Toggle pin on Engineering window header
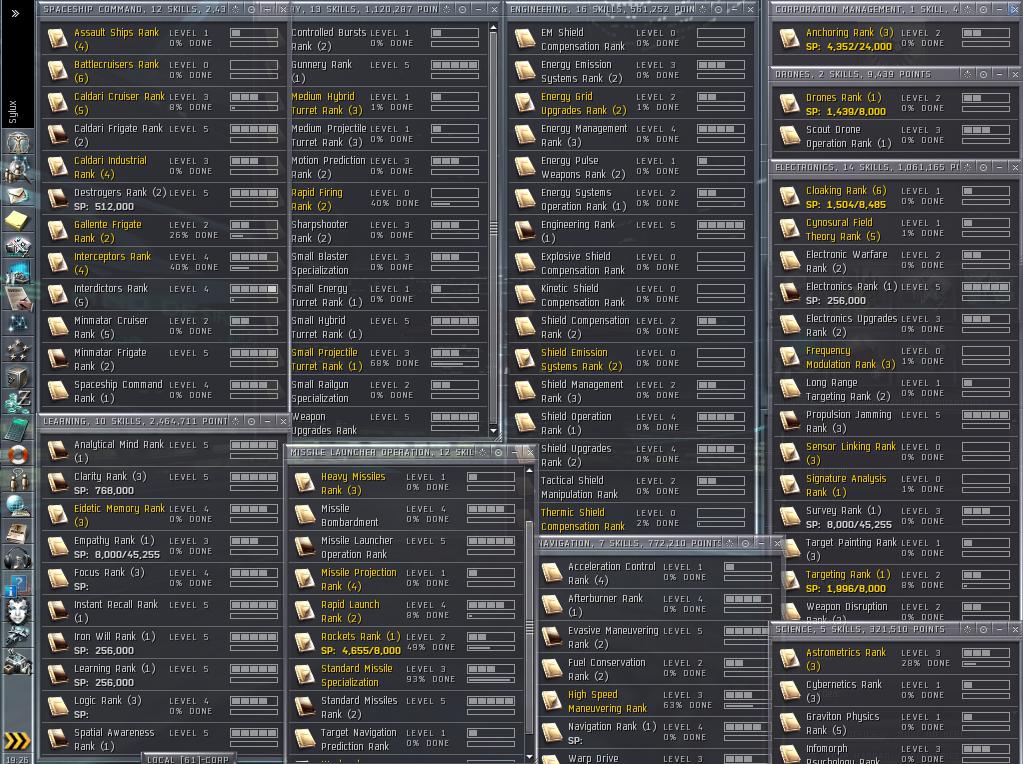Viewport: 1023px width, 764px height. [x=718, y=9]
